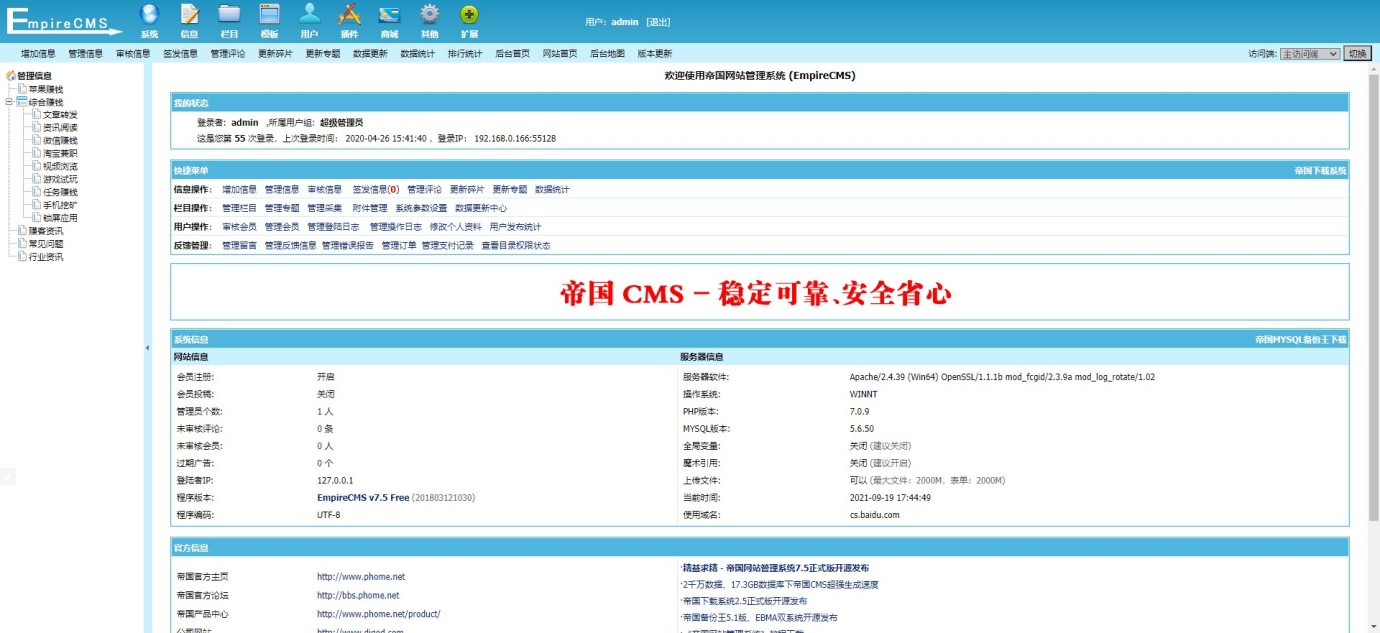The image size is (1380, 633).
Task: Go to 后台首页 in the top bar
Action: 512,54
